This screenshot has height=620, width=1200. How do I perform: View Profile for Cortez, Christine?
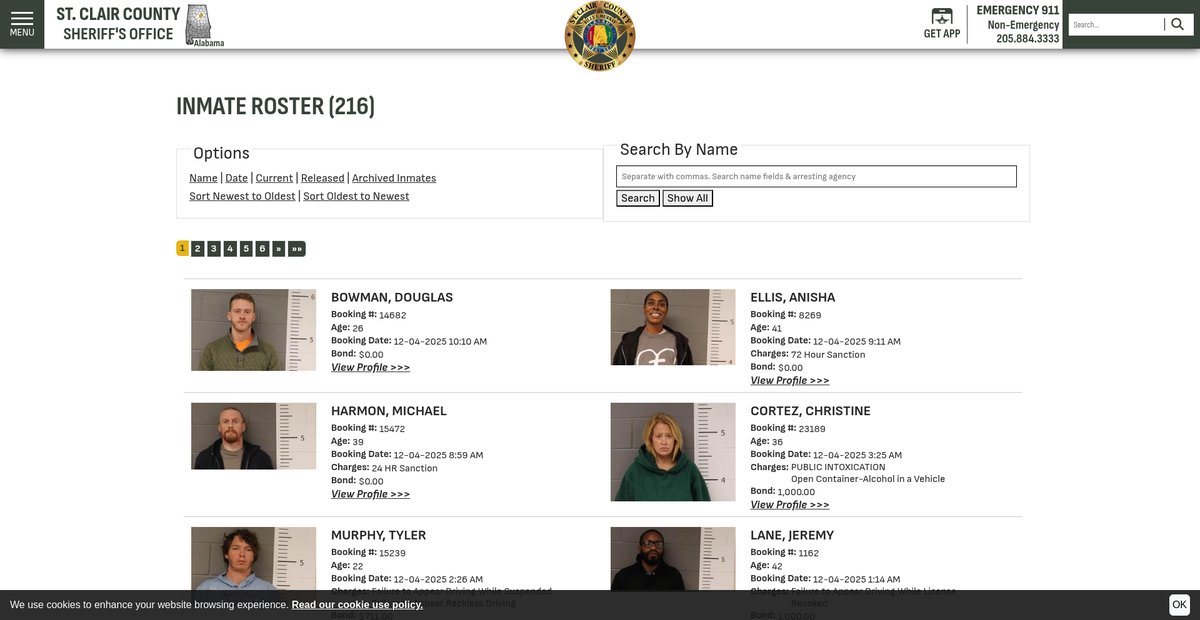coord(790,504)
